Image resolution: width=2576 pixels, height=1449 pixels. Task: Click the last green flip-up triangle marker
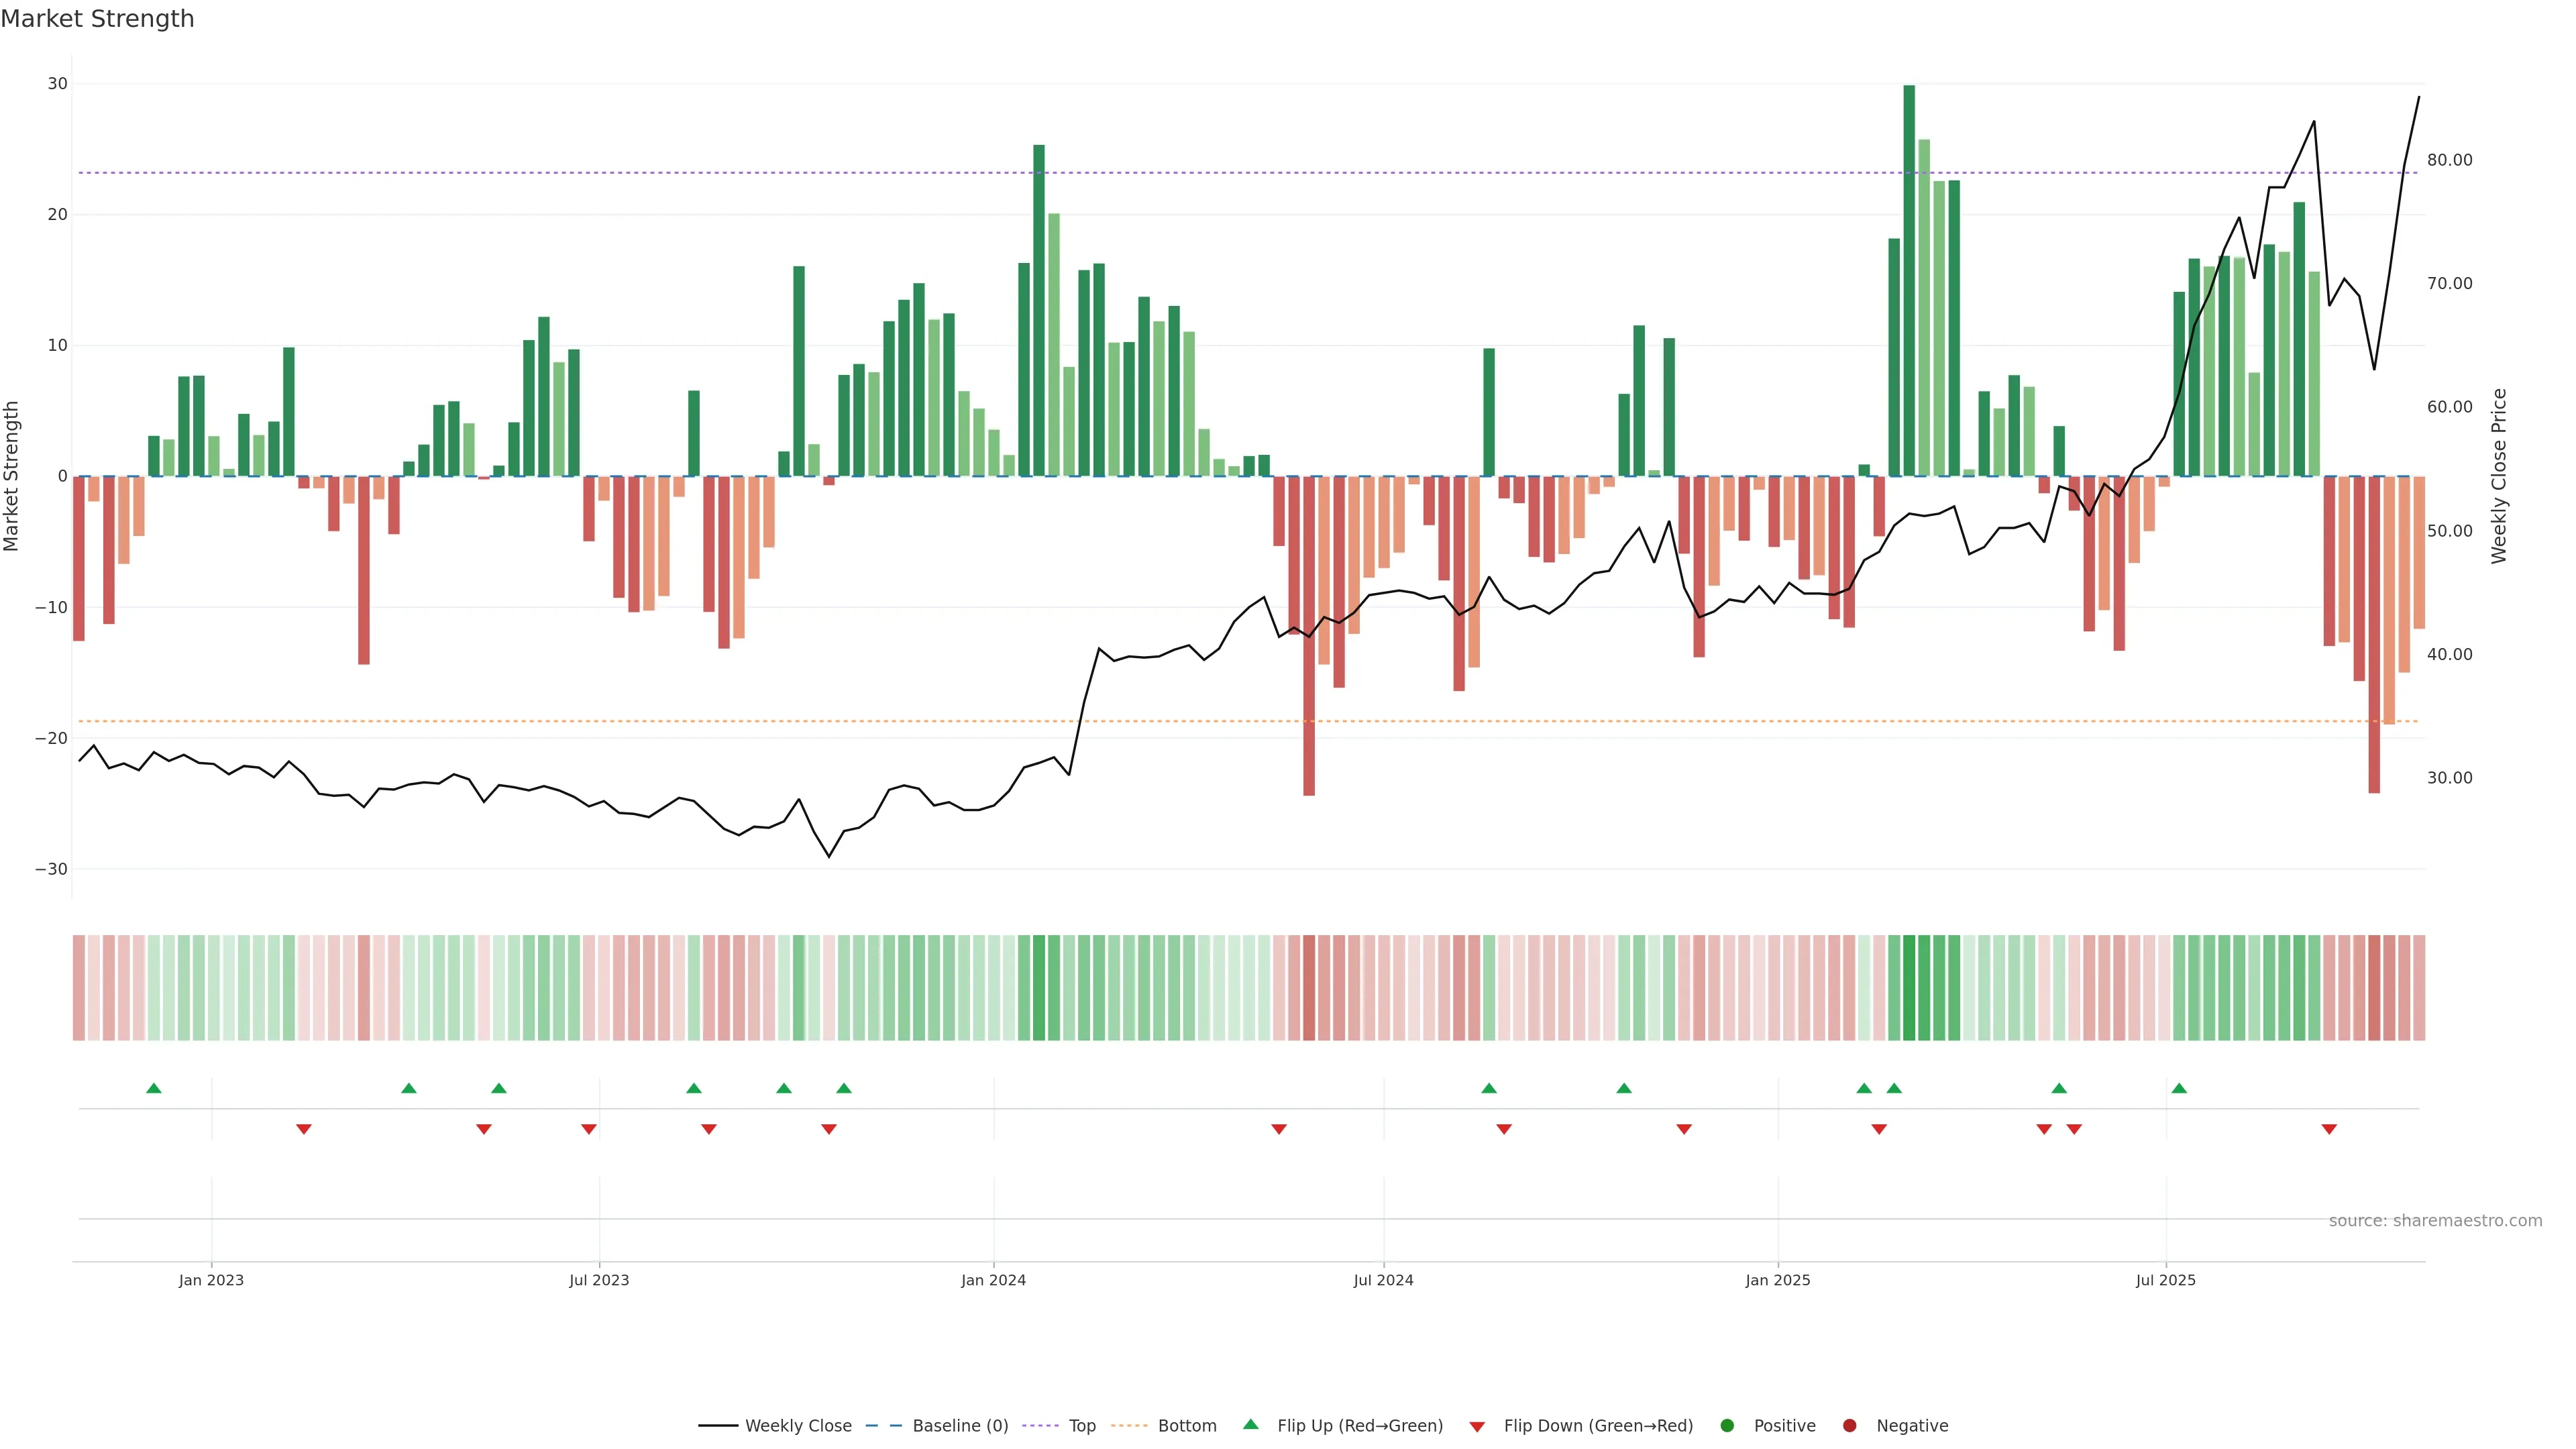(x=2179, y=1088)
